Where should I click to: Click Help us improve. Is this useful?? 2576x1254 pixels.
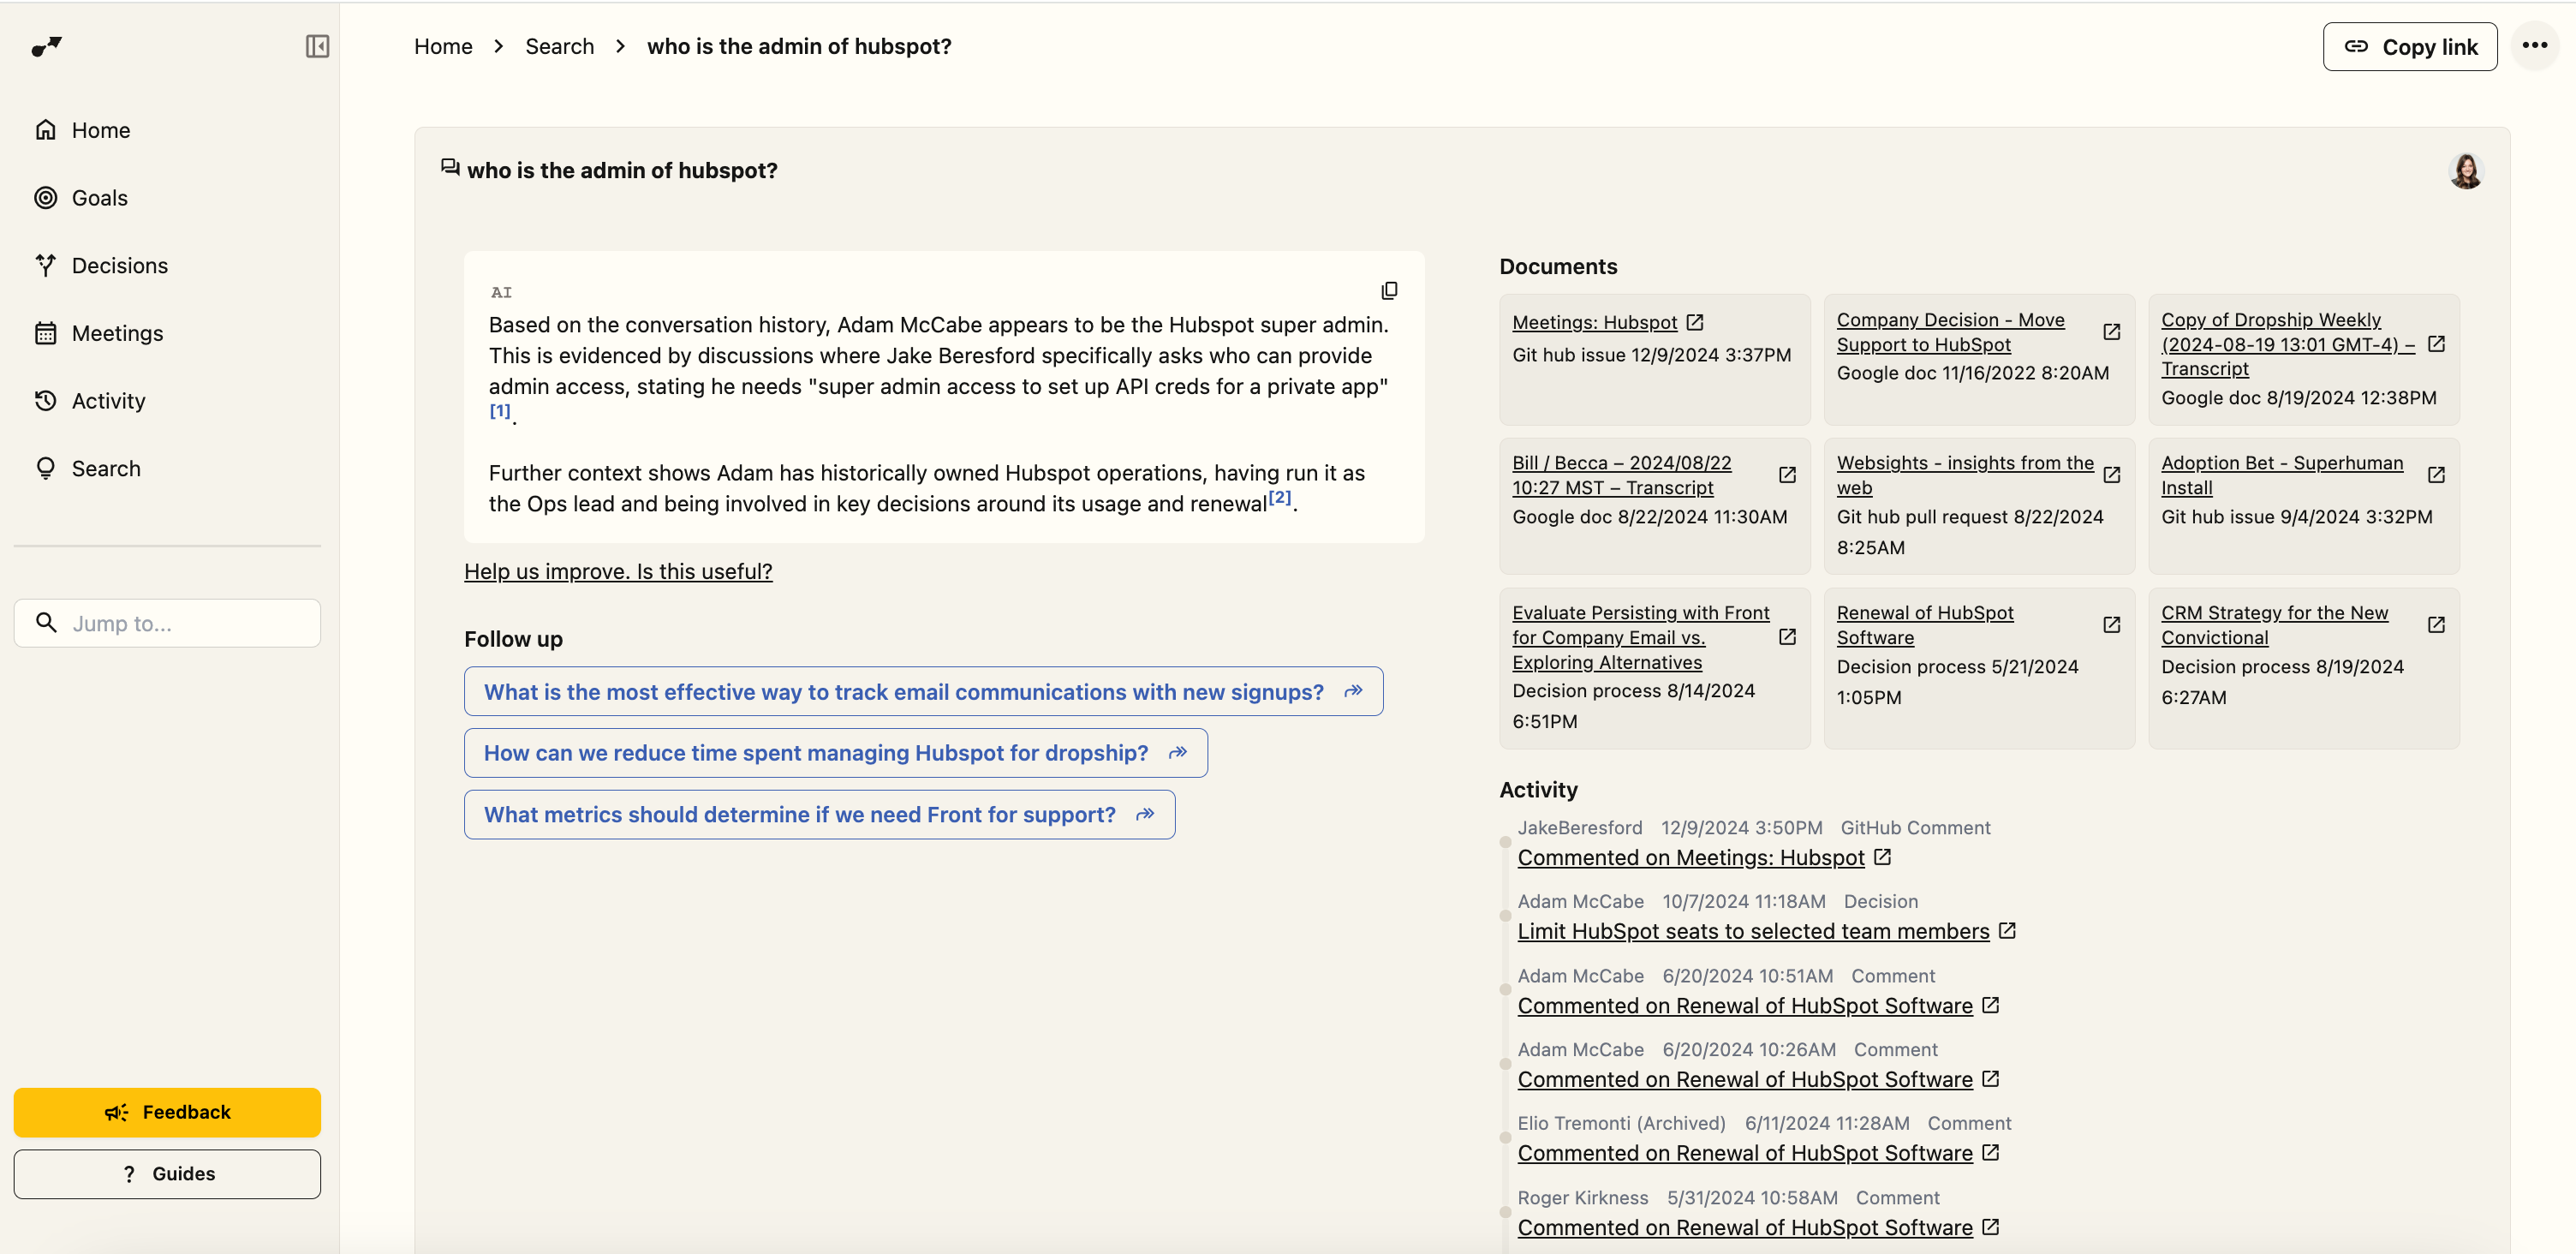[x=618, y=571]
